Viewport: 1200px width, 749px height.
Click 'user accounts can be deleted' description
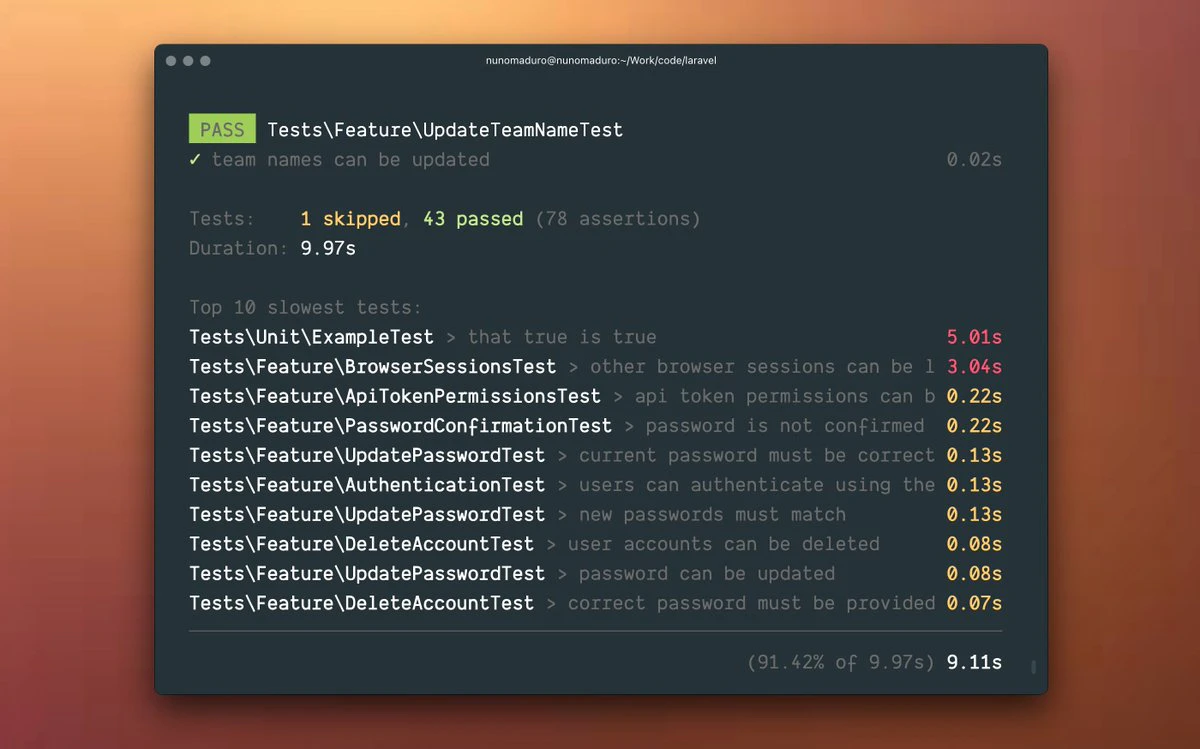tap(724, 544)
